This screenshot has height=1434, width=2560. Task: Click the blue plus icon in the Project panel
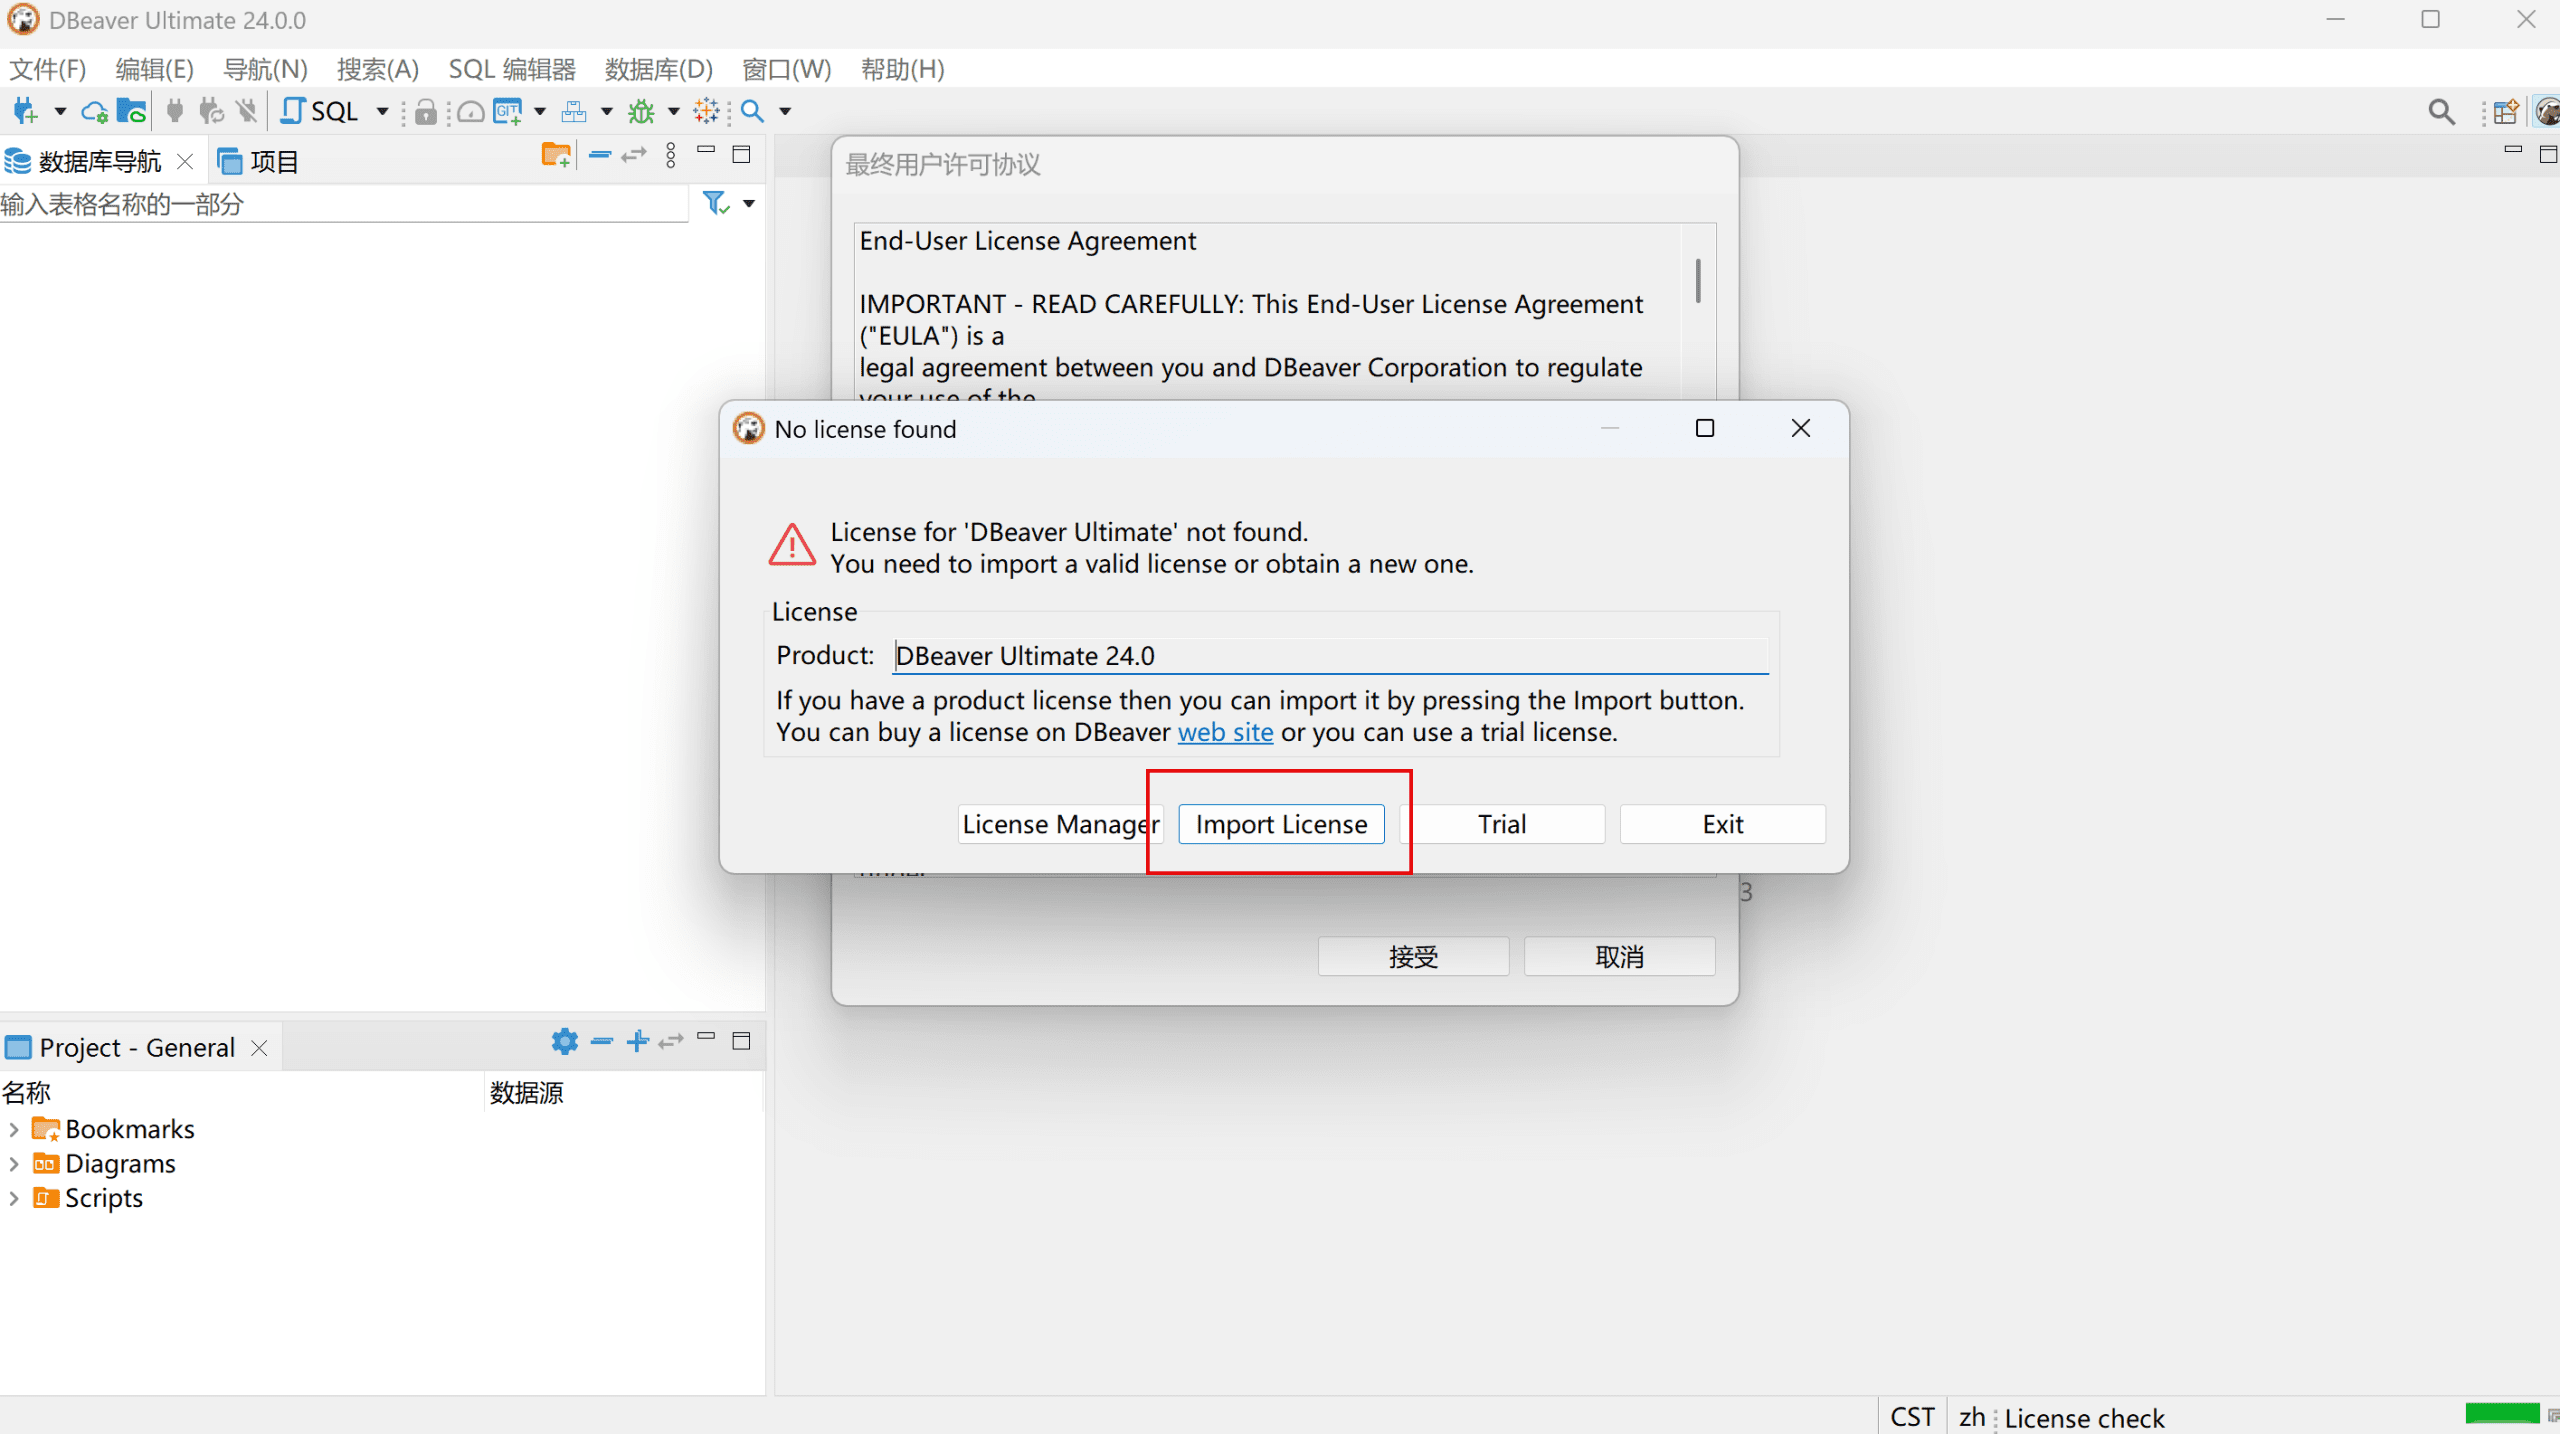pyautogui.click(x=637, y=1041)
